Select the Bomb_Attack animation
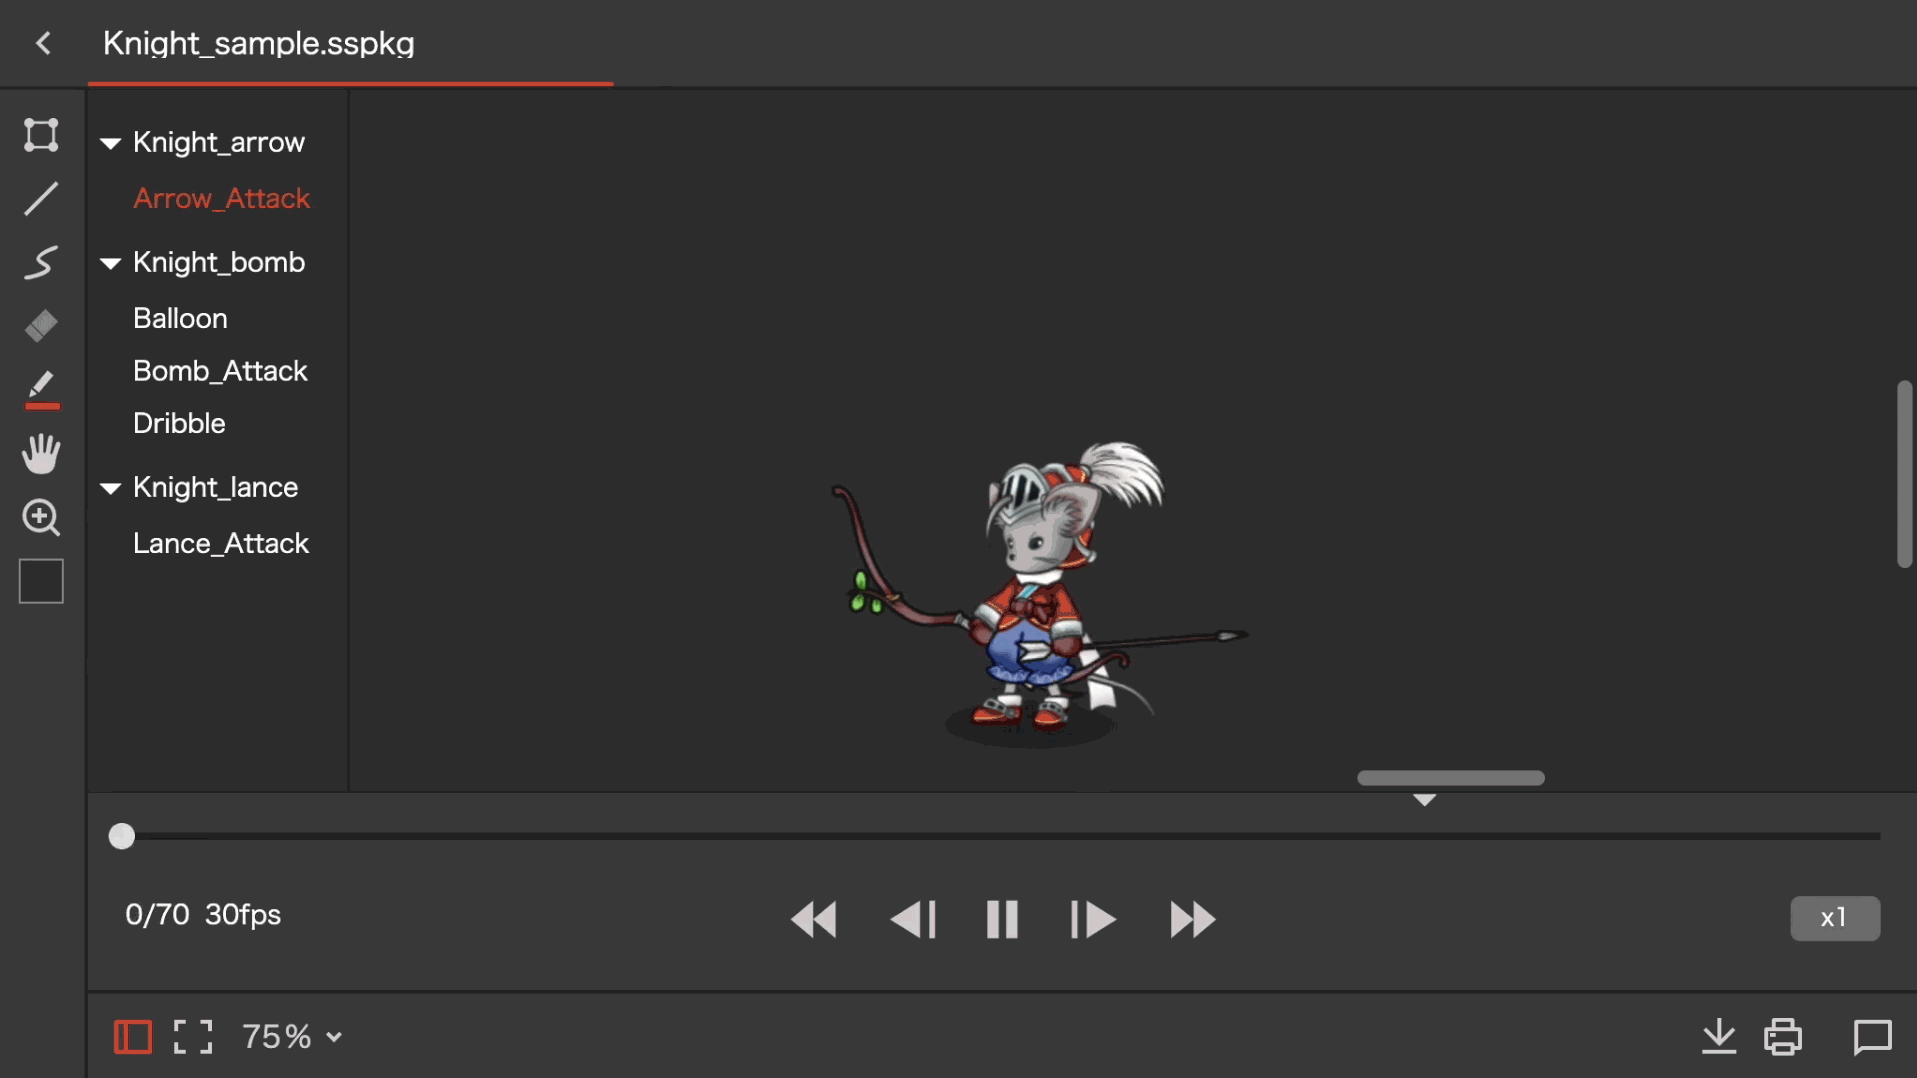Screen dimensions: 1917x1078 (x=220, y=370)
